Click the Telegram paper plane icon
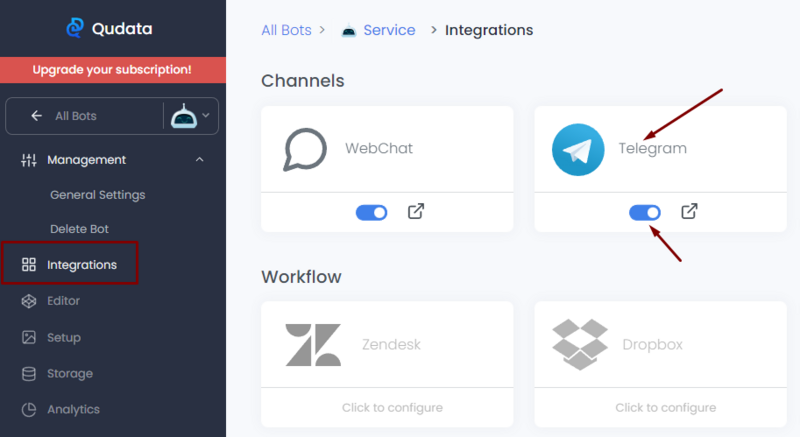The height and width of the screenshot is (437, 800). coord(578,150)
